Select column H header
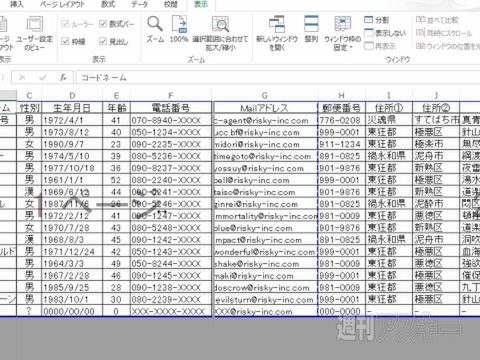This screenshot has width=480, height=360. (341, 96)
